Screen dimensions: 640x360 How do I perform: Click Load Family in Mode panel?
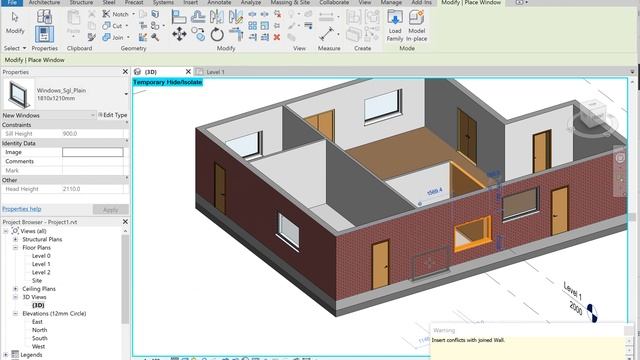coord(395,26)
